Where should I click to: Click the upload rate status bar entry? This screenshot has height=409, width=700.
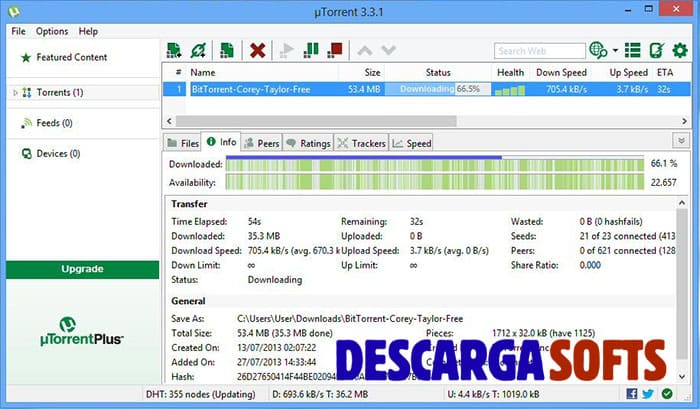494,394
